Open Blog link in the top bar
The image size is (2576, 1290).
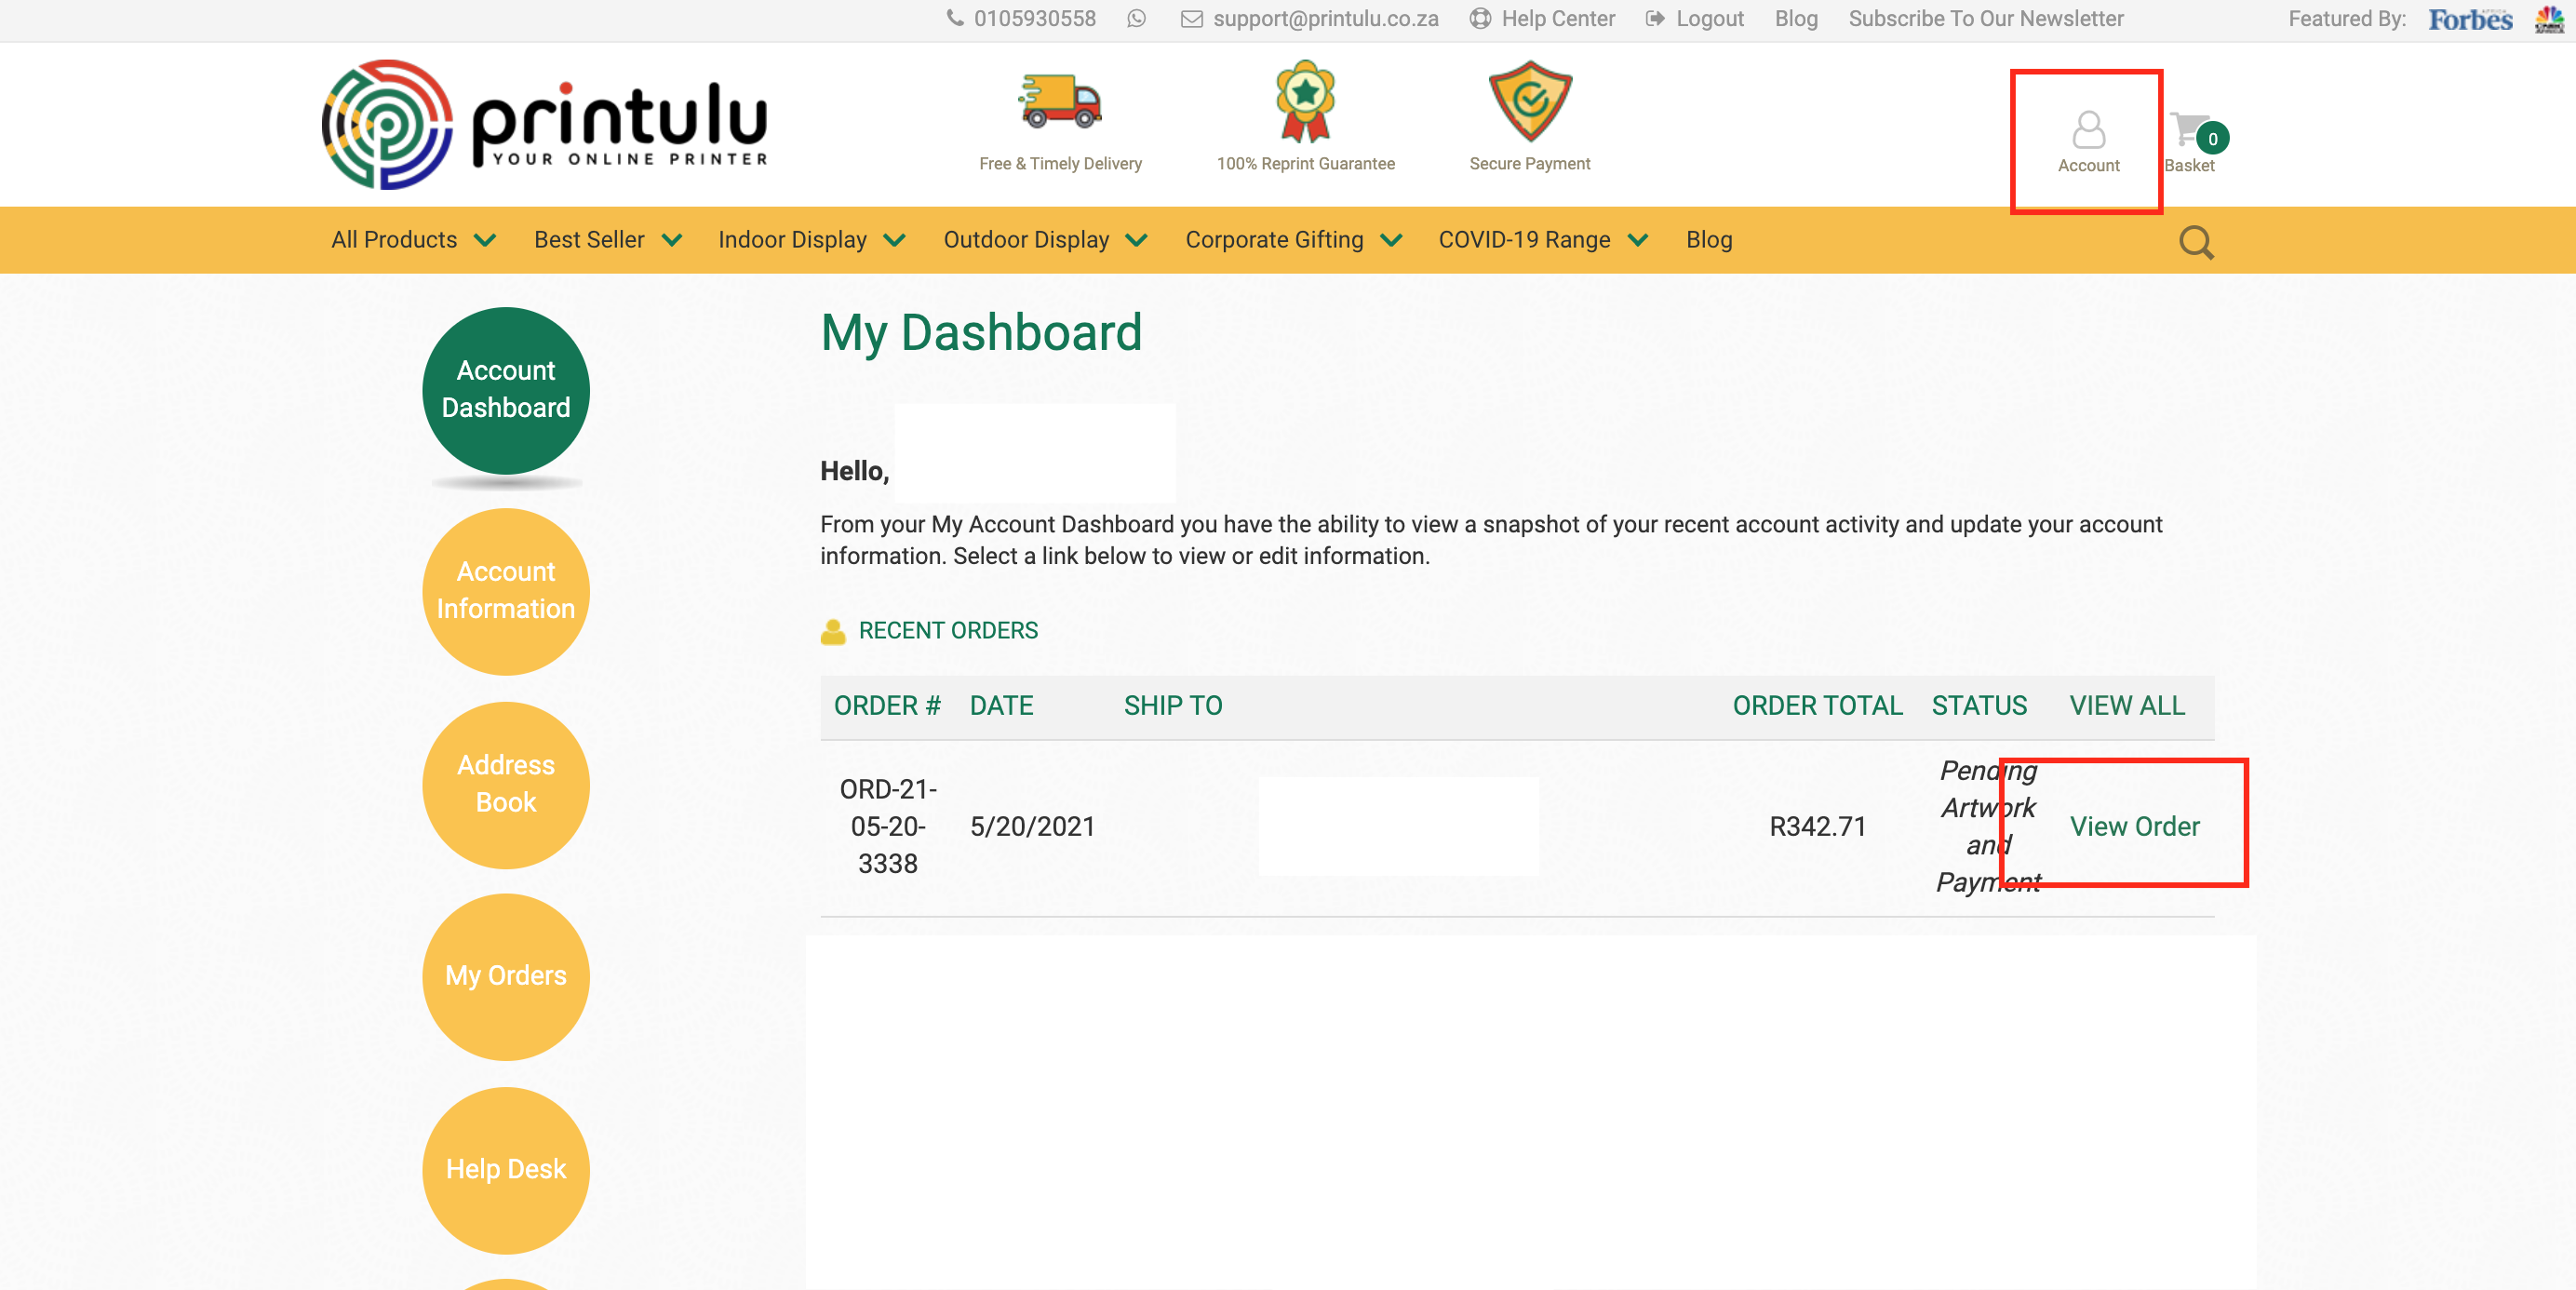1796,19
